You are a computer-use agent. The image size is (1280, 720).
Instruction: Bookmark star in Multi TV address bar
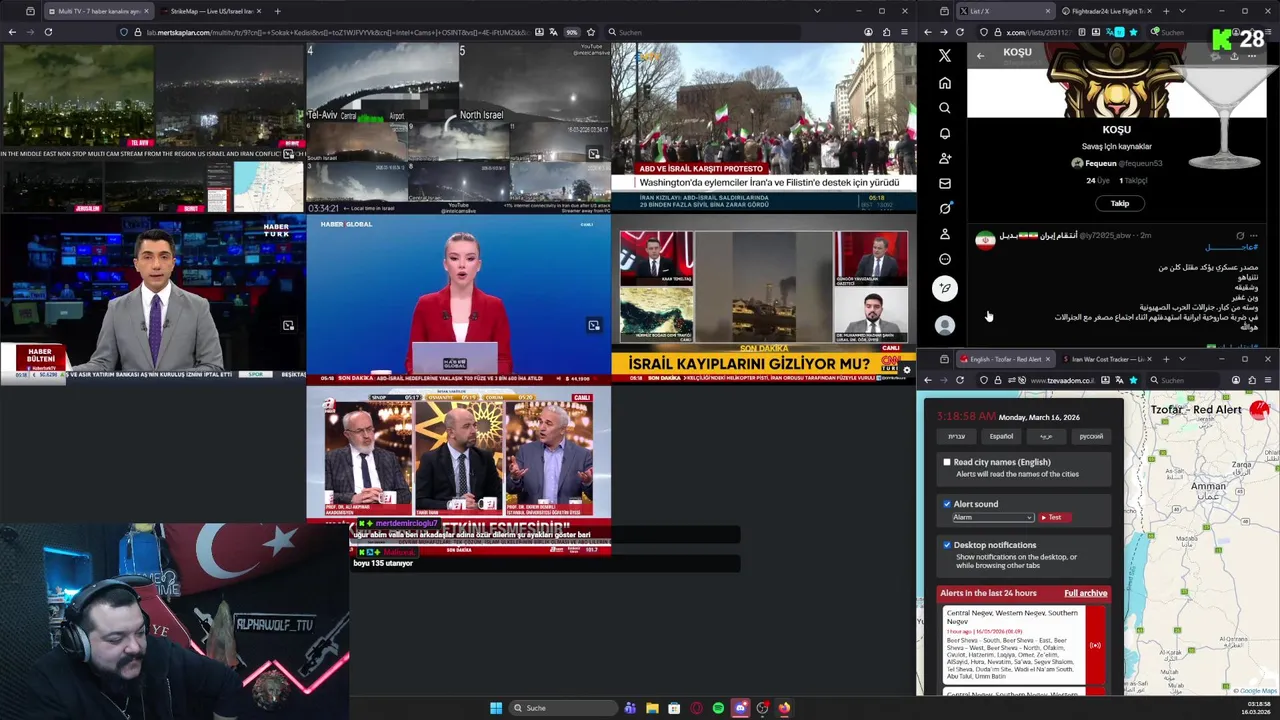tap(591, 32)
